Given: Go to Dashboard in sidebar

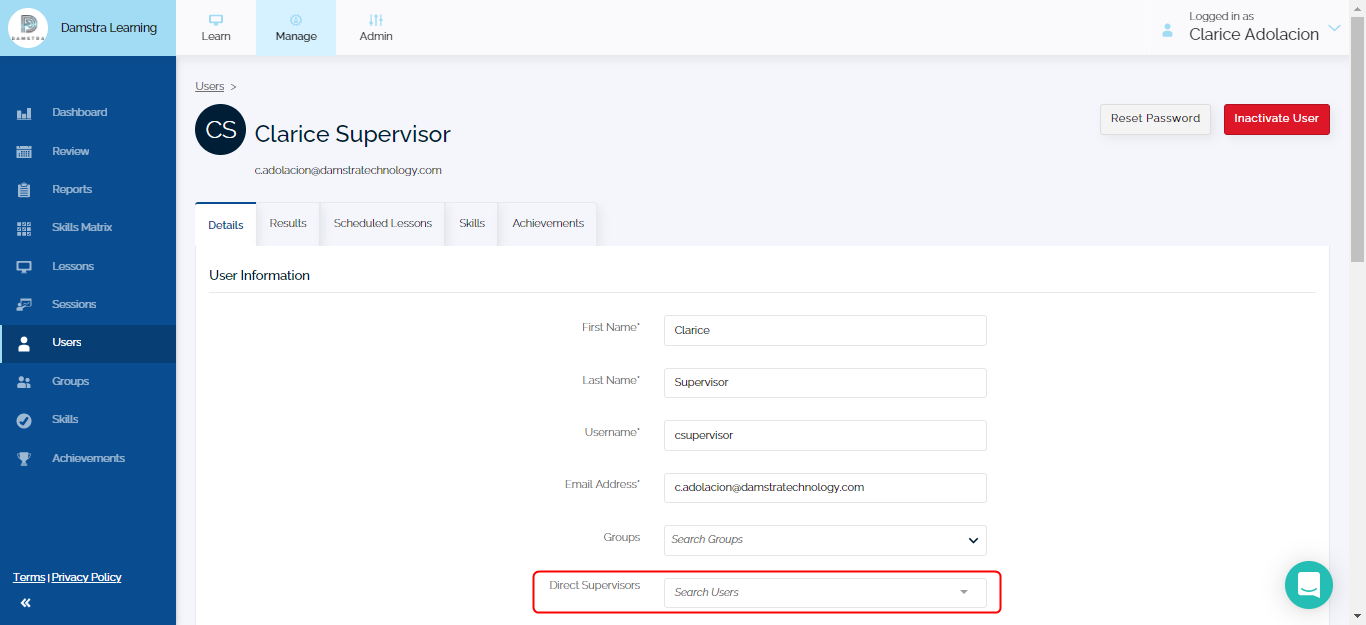Looking at the screenshot, I should 88,113.
